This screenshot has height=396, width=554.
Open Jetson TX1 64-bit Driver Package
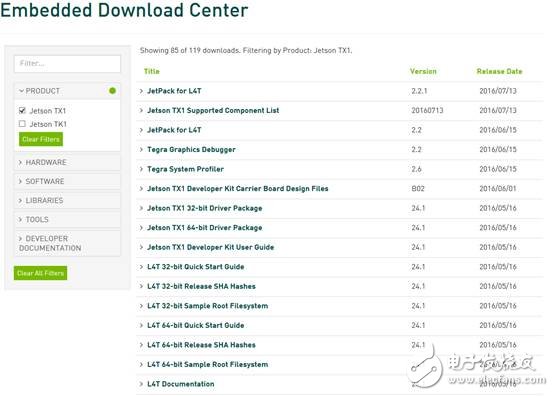[205, 228]
